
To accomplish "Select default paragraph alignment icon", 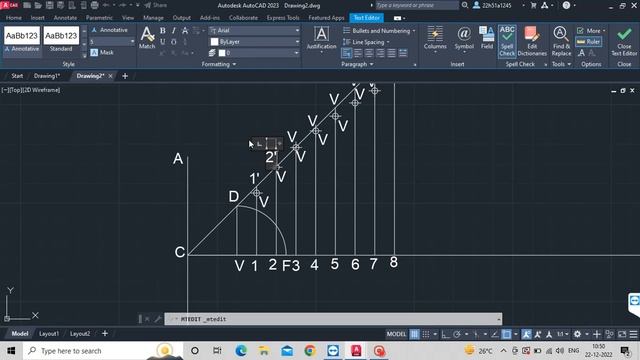I will (347, 53).
